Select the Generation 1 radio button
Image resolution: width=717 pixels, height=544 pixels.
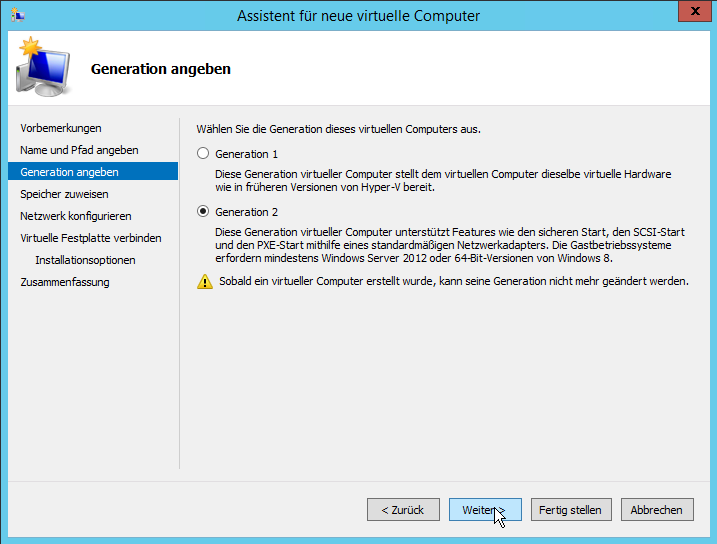204,154
